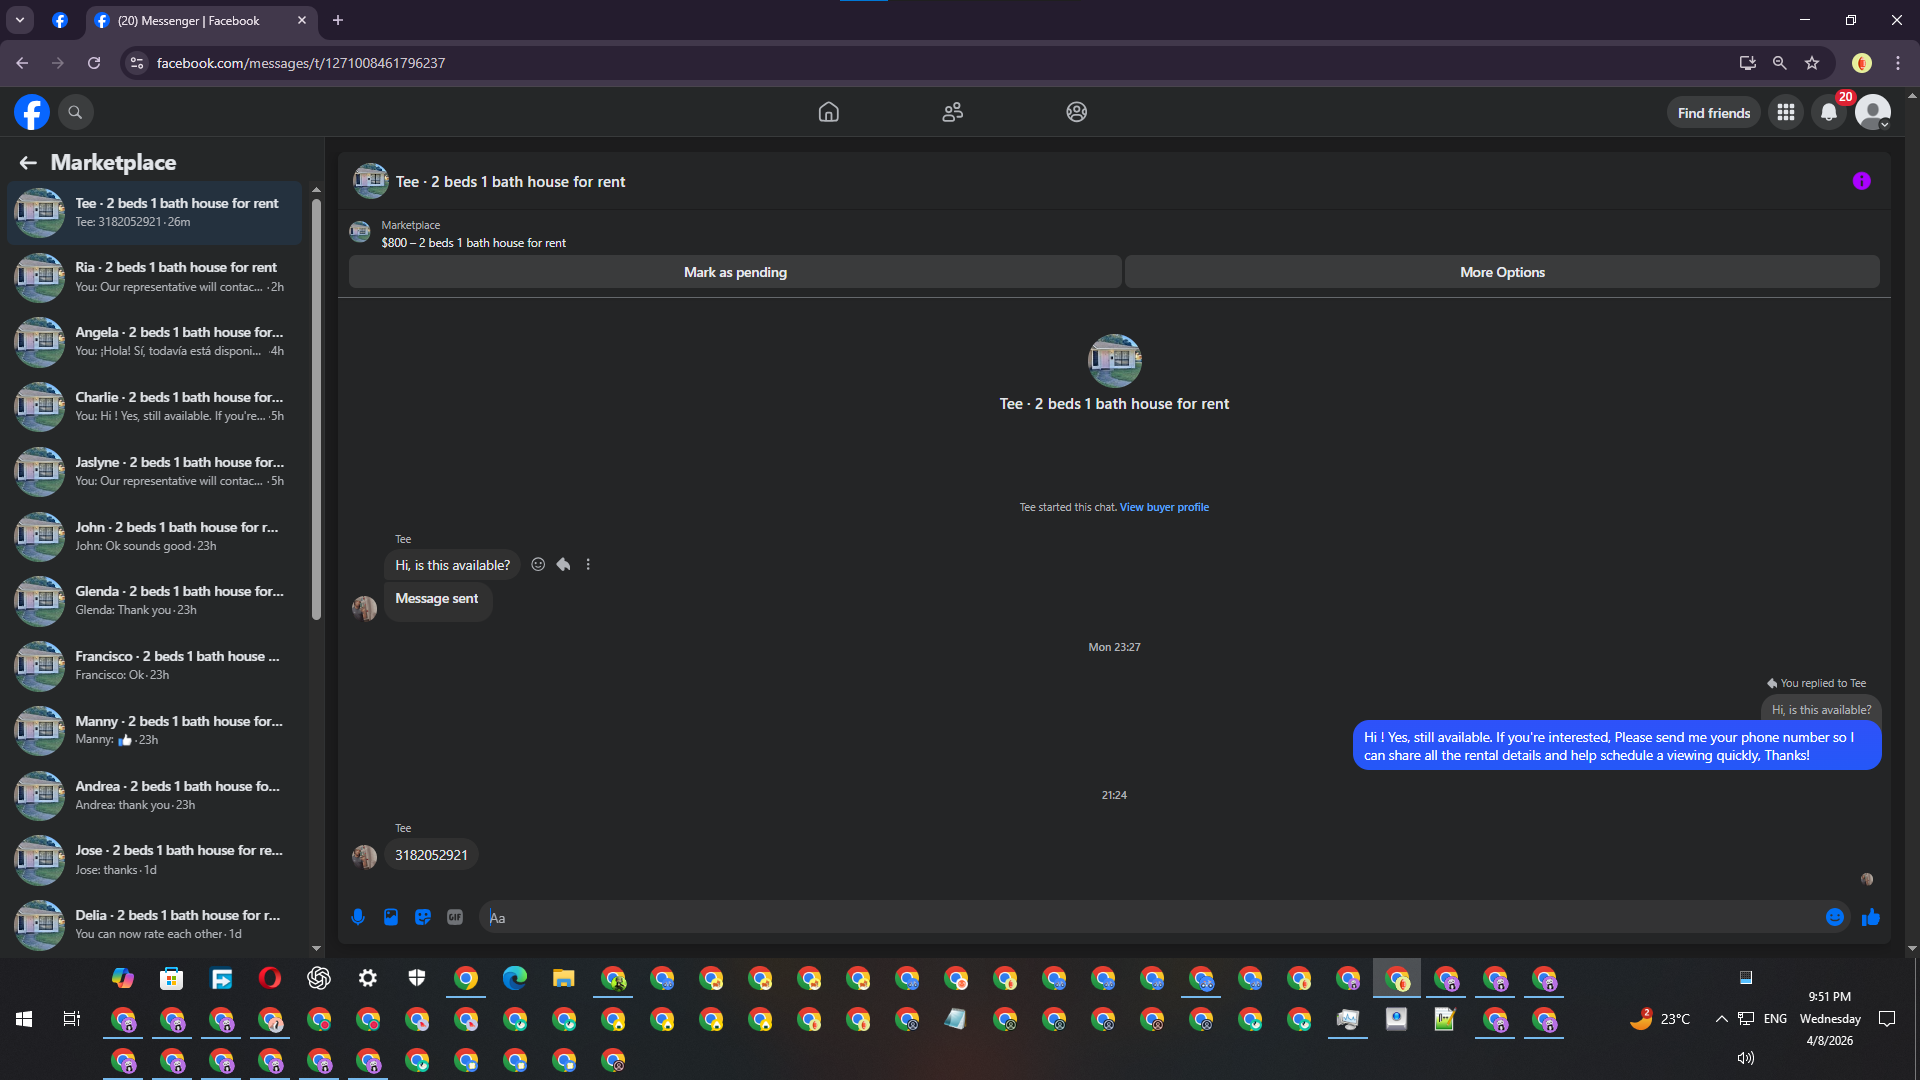Viewport: 1920px width, 1080px height.
Task: Click the conversation list scrollbar
Action: [x=316, y=410]
